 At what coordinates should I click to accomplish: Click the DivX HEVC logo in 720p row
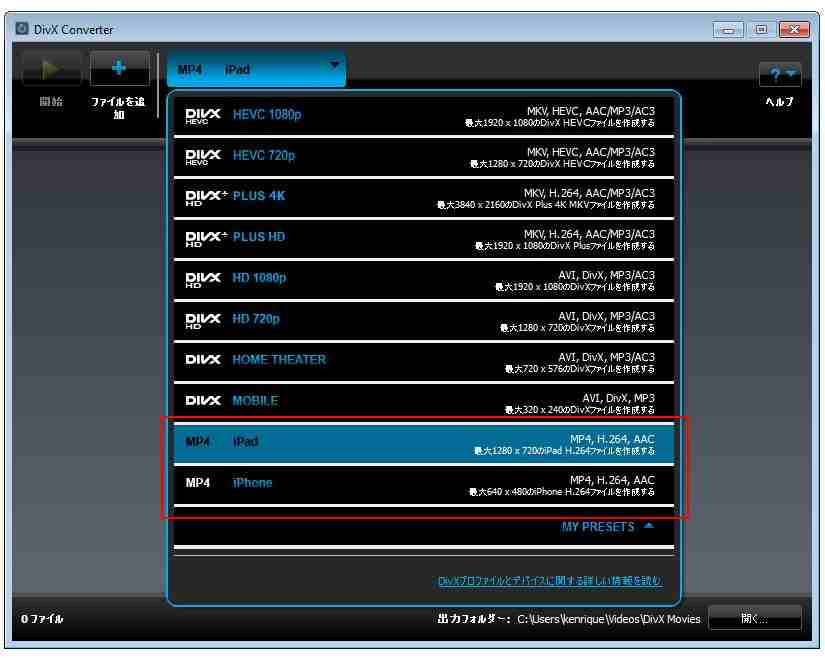[x=203, y=157]
